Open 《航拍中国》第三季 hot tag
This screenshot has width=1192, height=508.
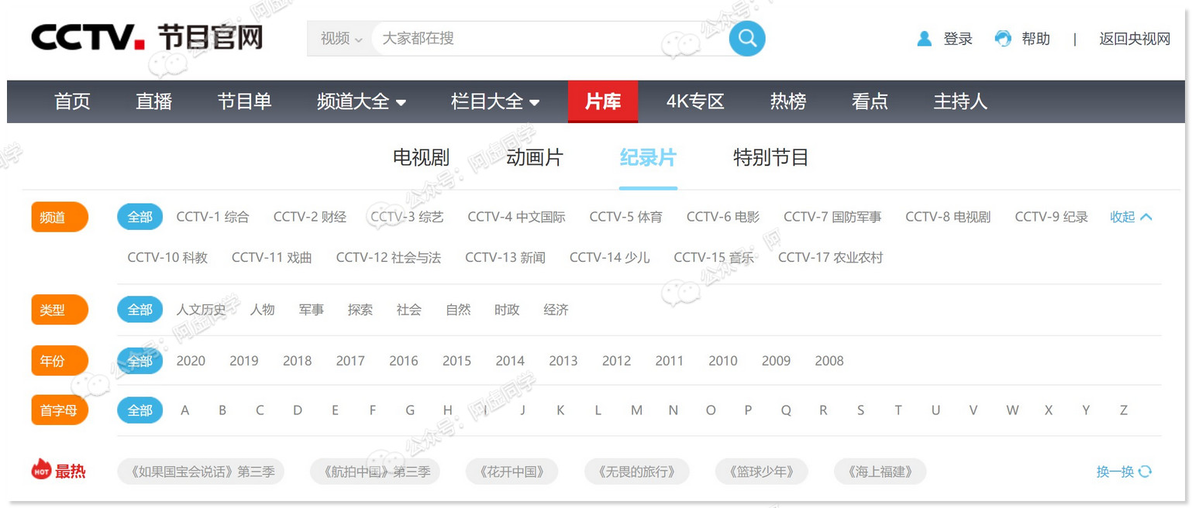pos(376,471)
